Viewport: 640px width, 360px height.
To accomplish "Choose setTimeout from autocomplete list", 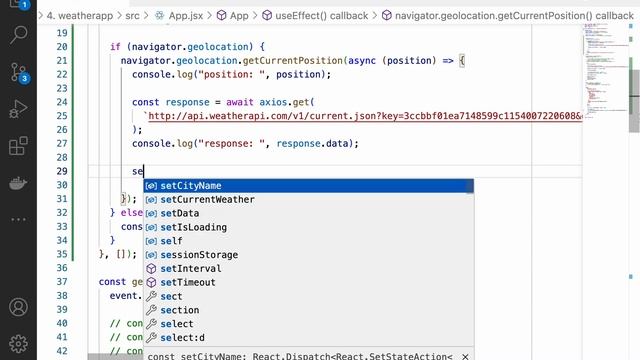I will point(309,282).
